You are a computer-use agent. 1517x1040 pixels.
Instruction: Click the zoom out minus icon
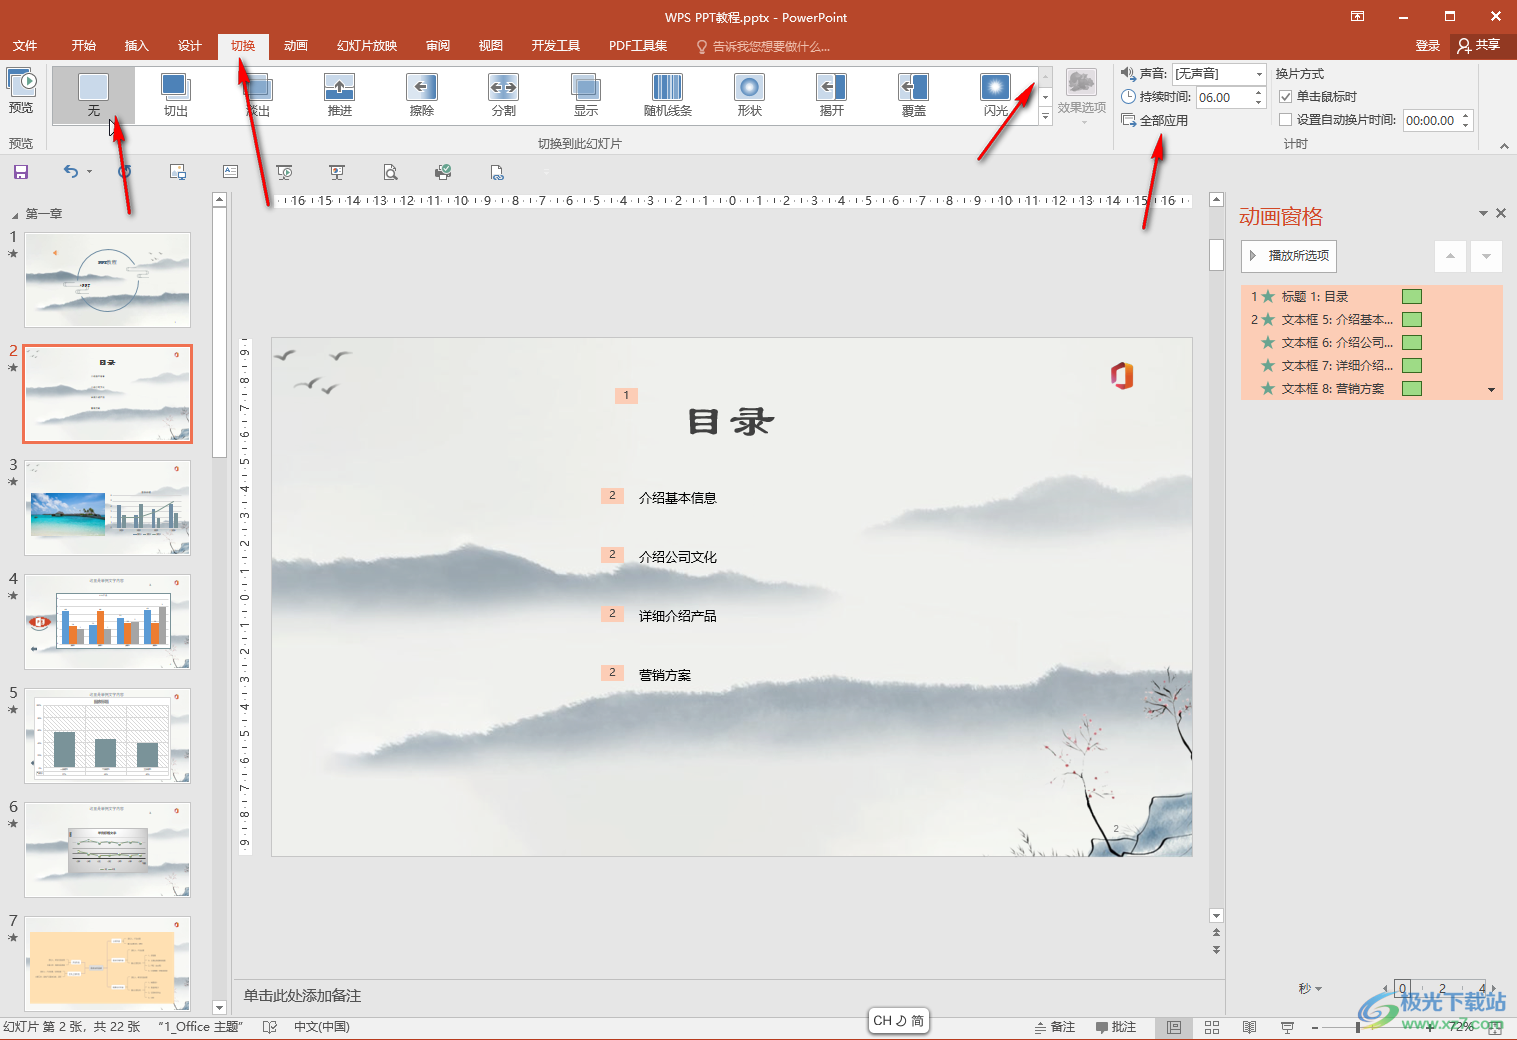click(1315, 1027)
